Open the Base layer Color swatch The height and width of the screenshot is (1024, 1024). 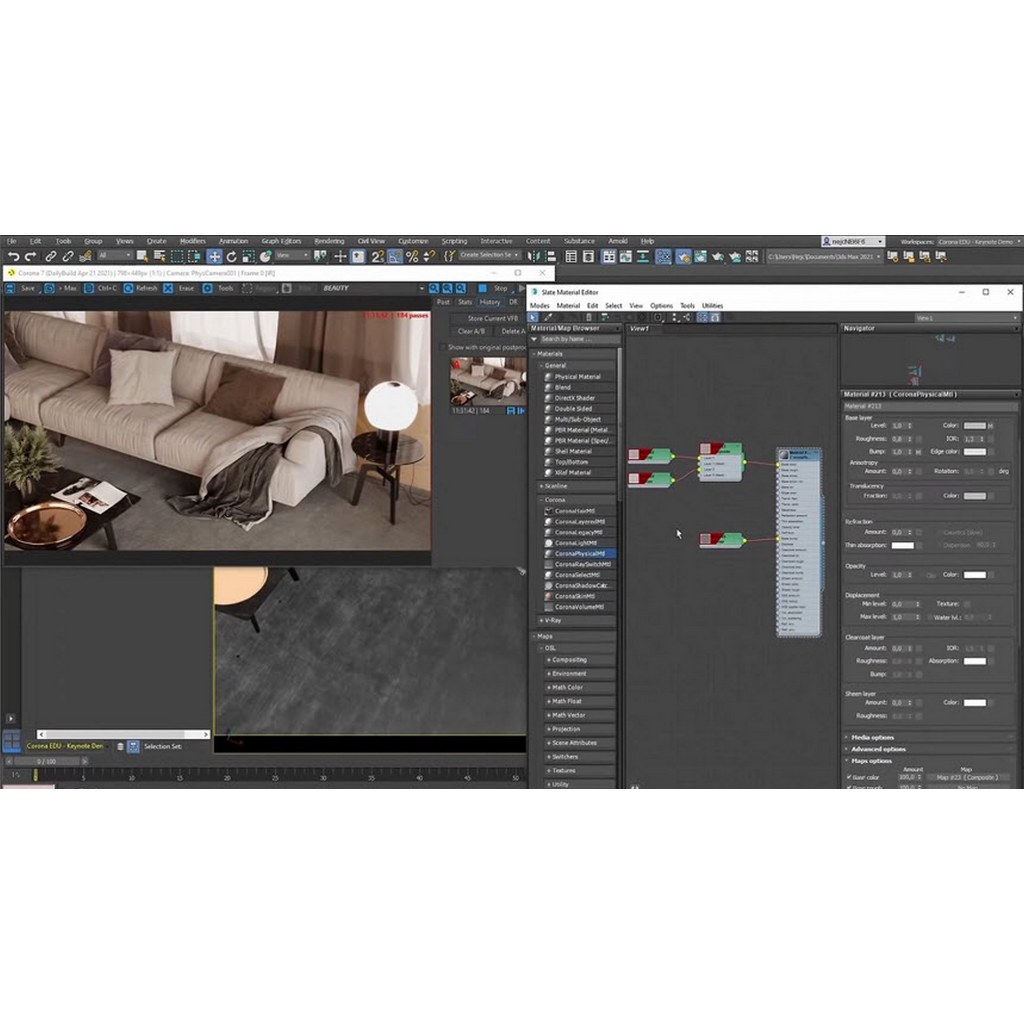pyautogui.click(x=973, y=426)
